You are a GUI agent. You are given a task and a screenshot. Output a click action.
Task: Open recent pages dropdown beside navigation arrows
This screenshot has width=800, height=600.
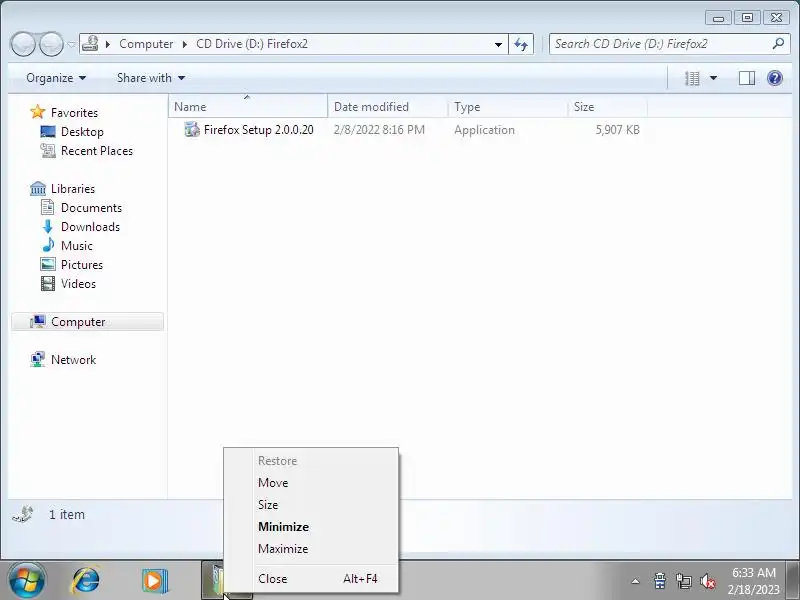pyautogui.click(x=71, y=44)
